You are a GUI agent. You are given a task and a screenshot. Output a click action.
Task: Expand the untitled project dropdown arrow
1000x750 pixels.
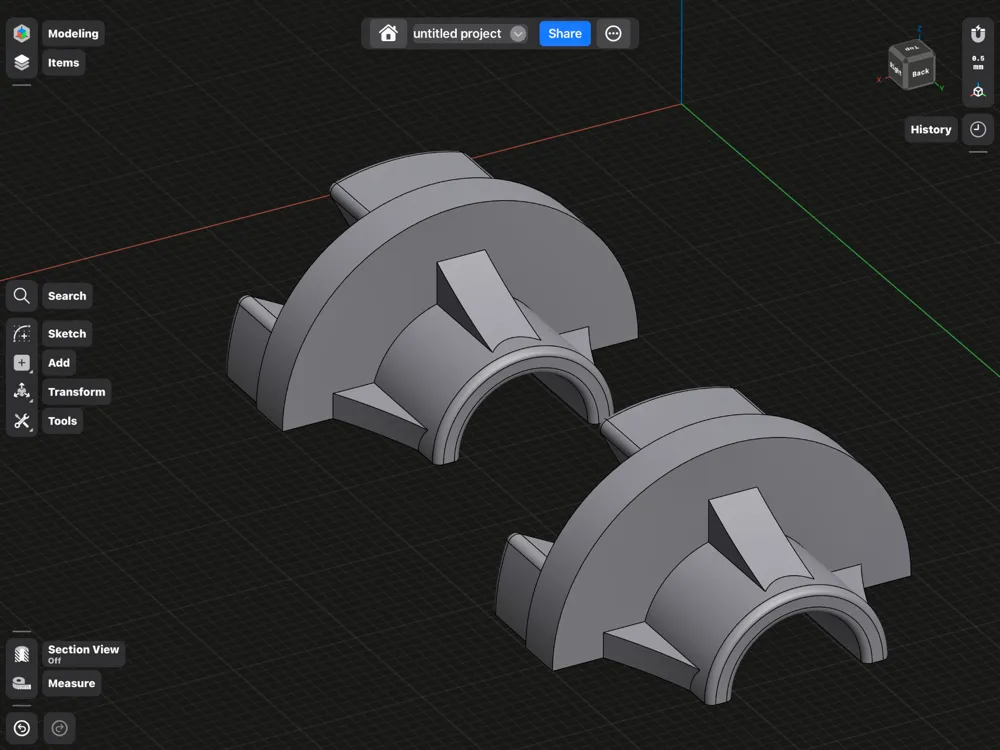518,34
